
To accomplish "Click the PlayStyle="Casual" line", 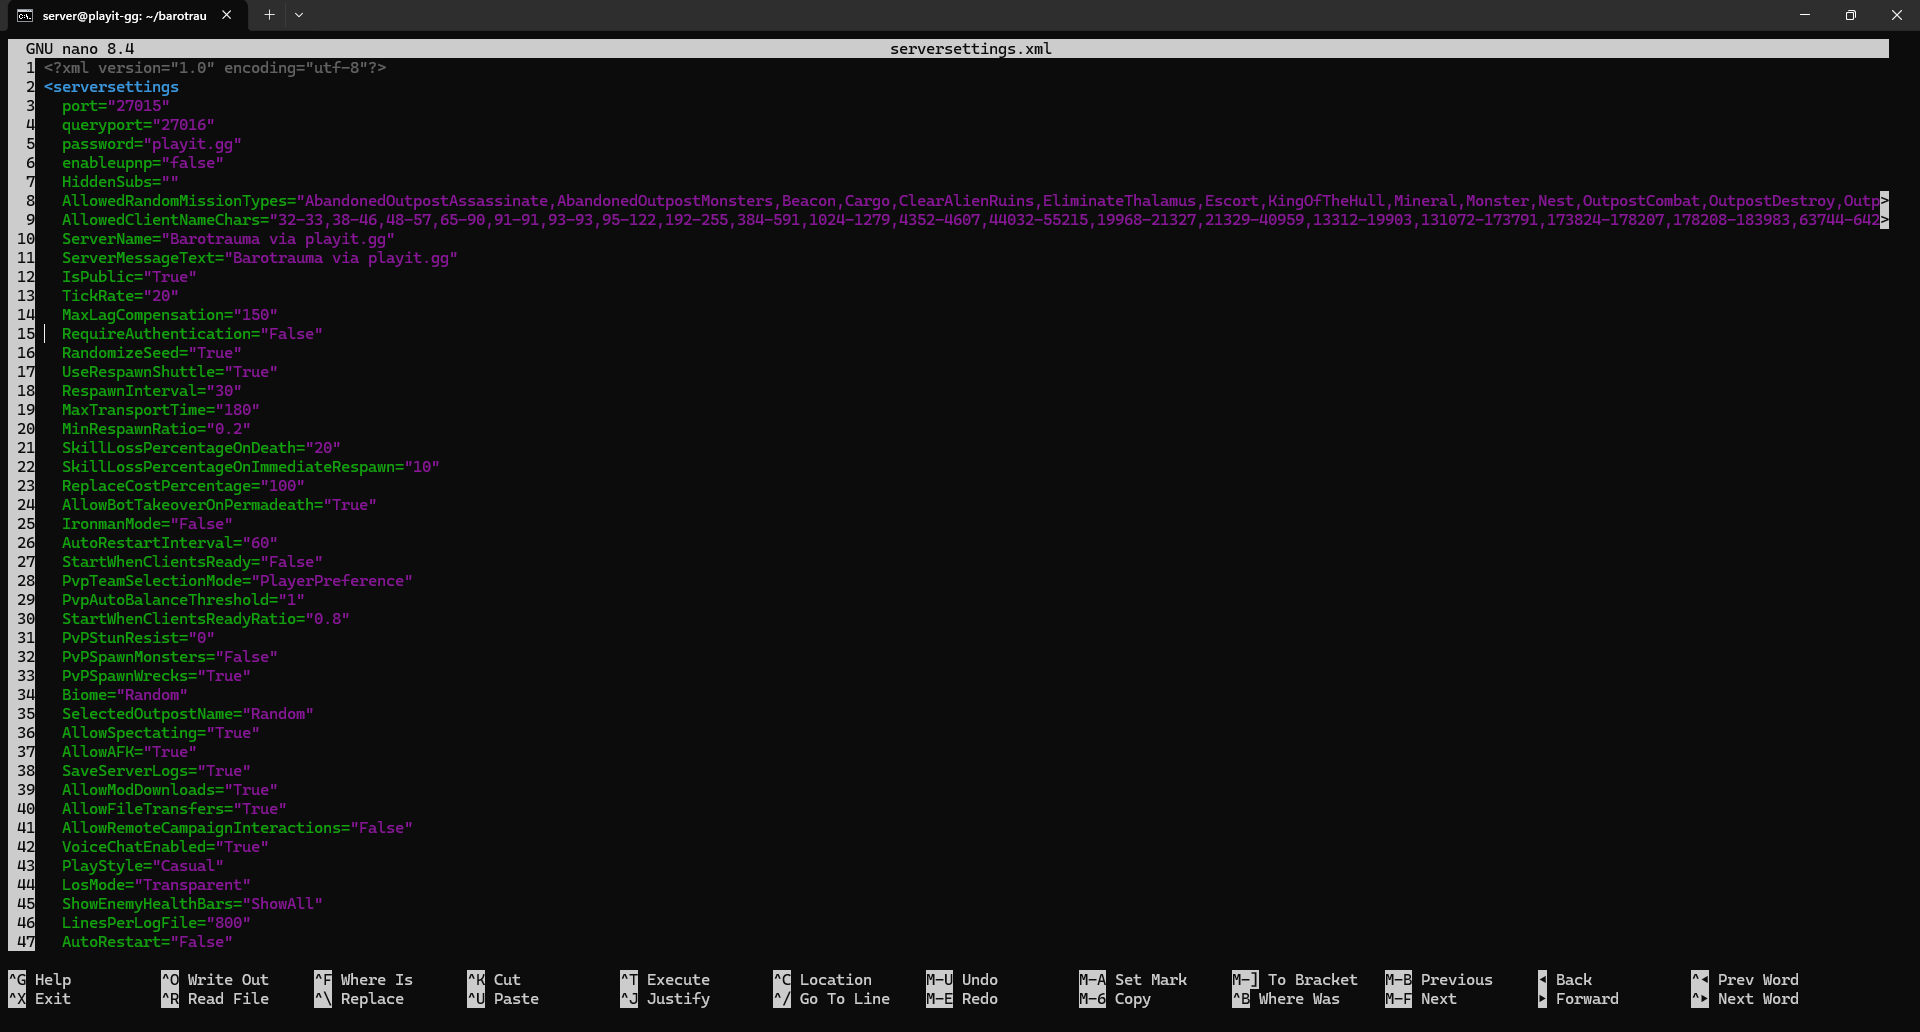I will (x=143, y=866).
